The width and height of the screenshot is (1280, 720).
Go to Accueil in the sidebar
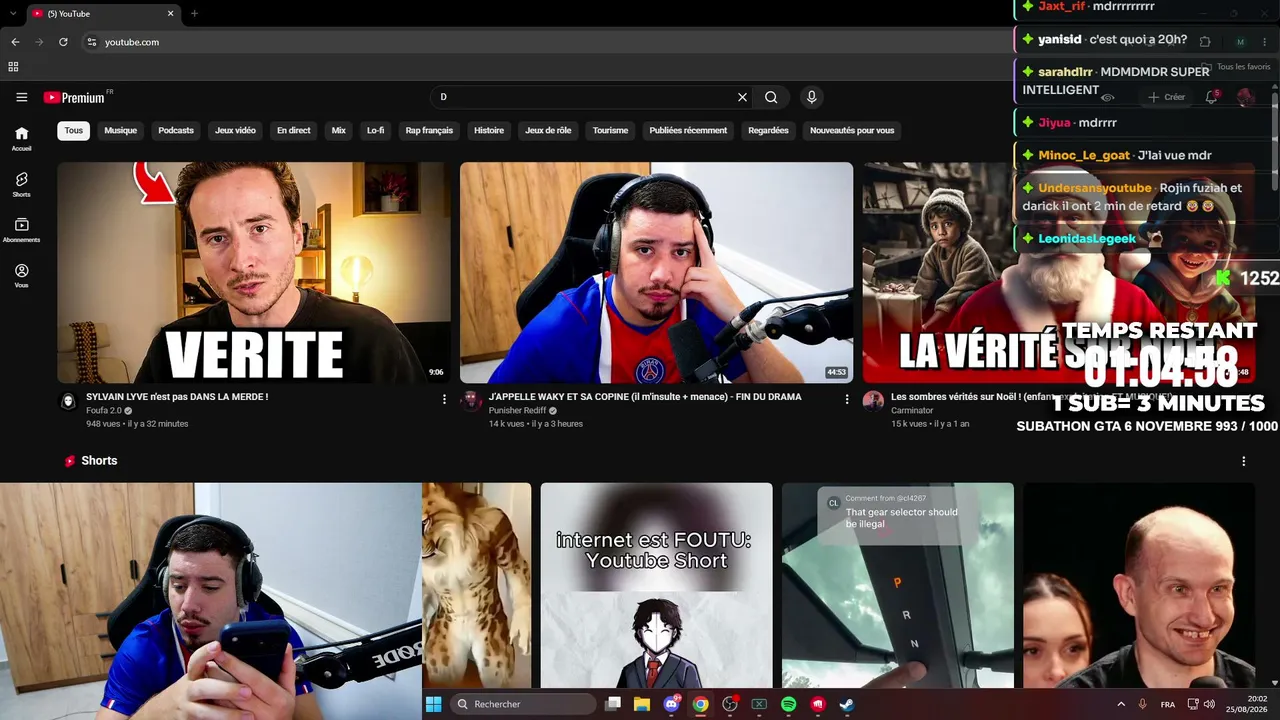pyautogui.click(x=21, y=138)
